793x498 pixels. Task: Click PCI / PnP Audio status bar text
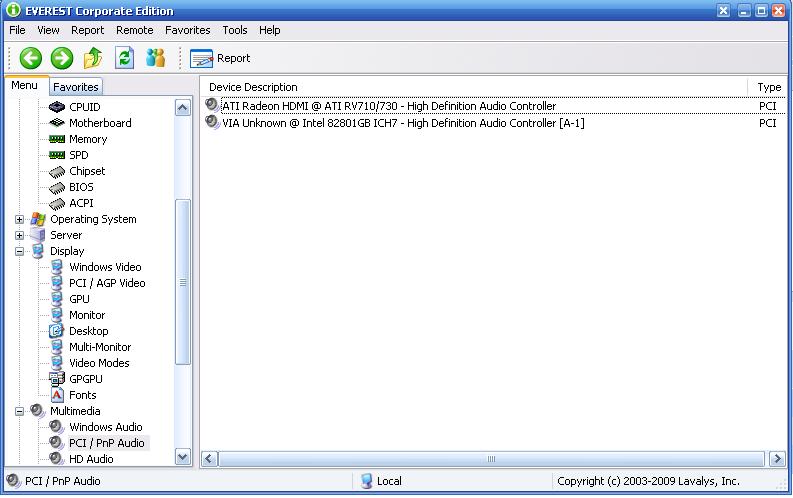tap(63, 481)
